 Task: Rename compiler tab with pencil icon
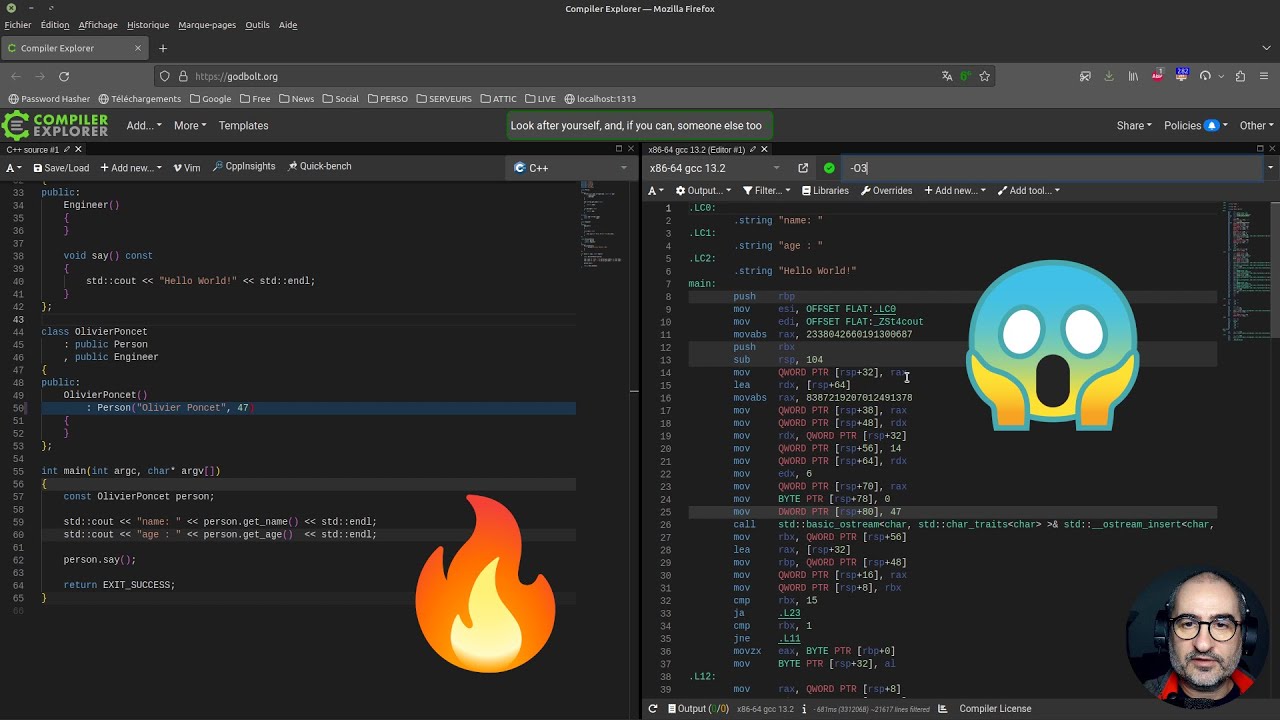point(751,149)
